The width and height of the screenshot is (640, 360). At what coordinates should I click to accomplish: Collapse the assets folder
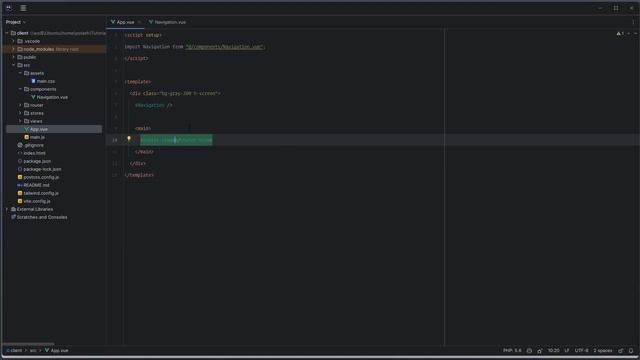click(x=20, y=73)
